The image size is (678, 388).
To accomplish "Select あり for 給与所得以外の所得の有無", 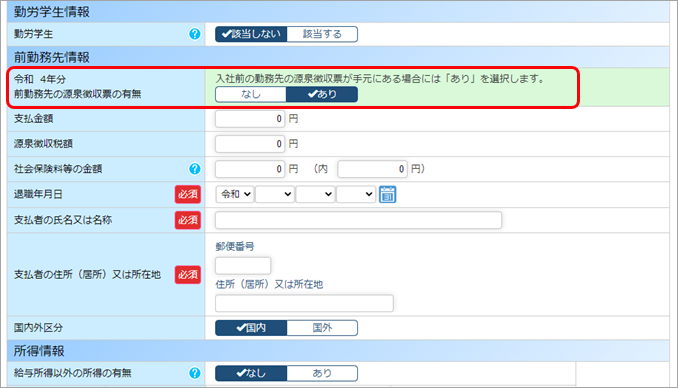I will [322, 373].
